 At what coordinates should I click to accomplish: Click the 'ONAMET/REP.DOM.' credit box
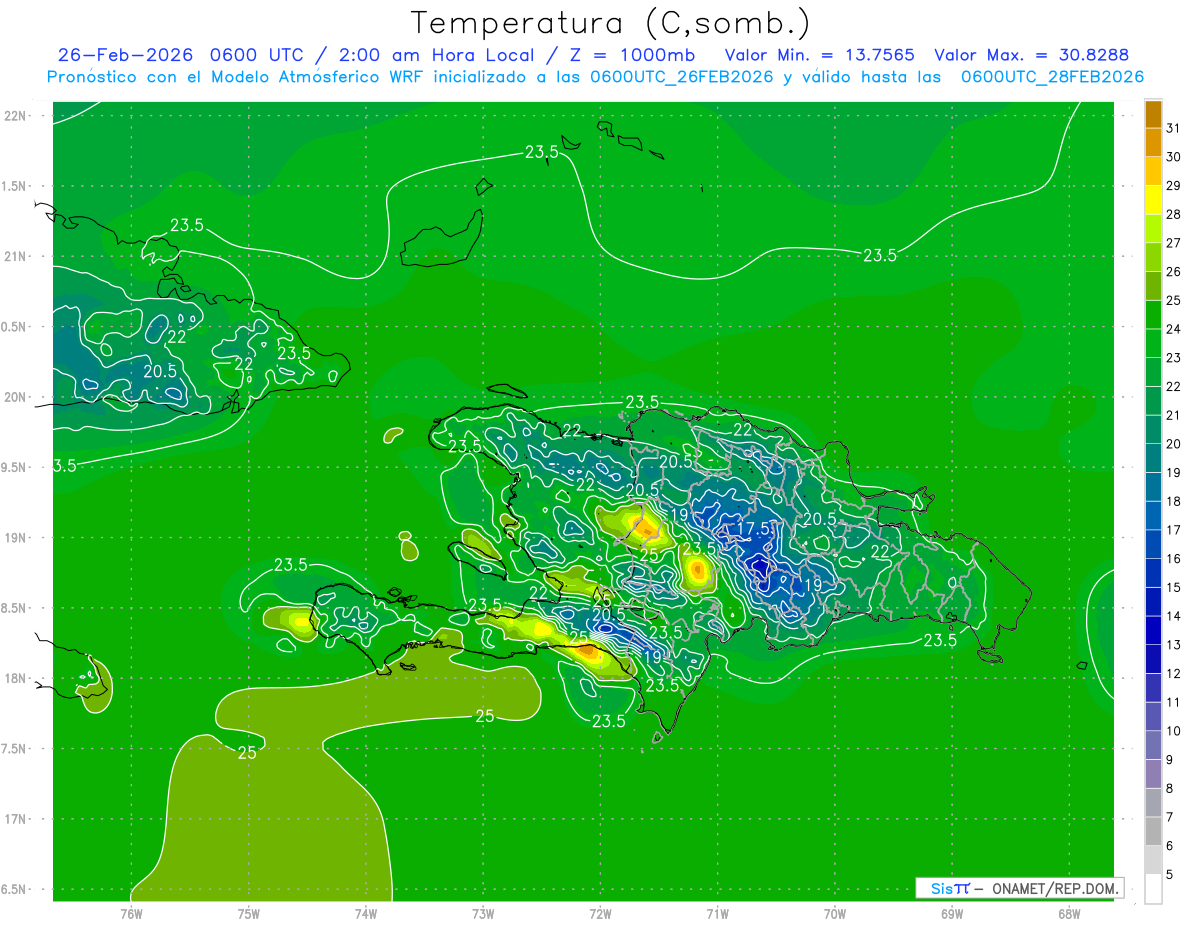click(x=1019, y=888)
